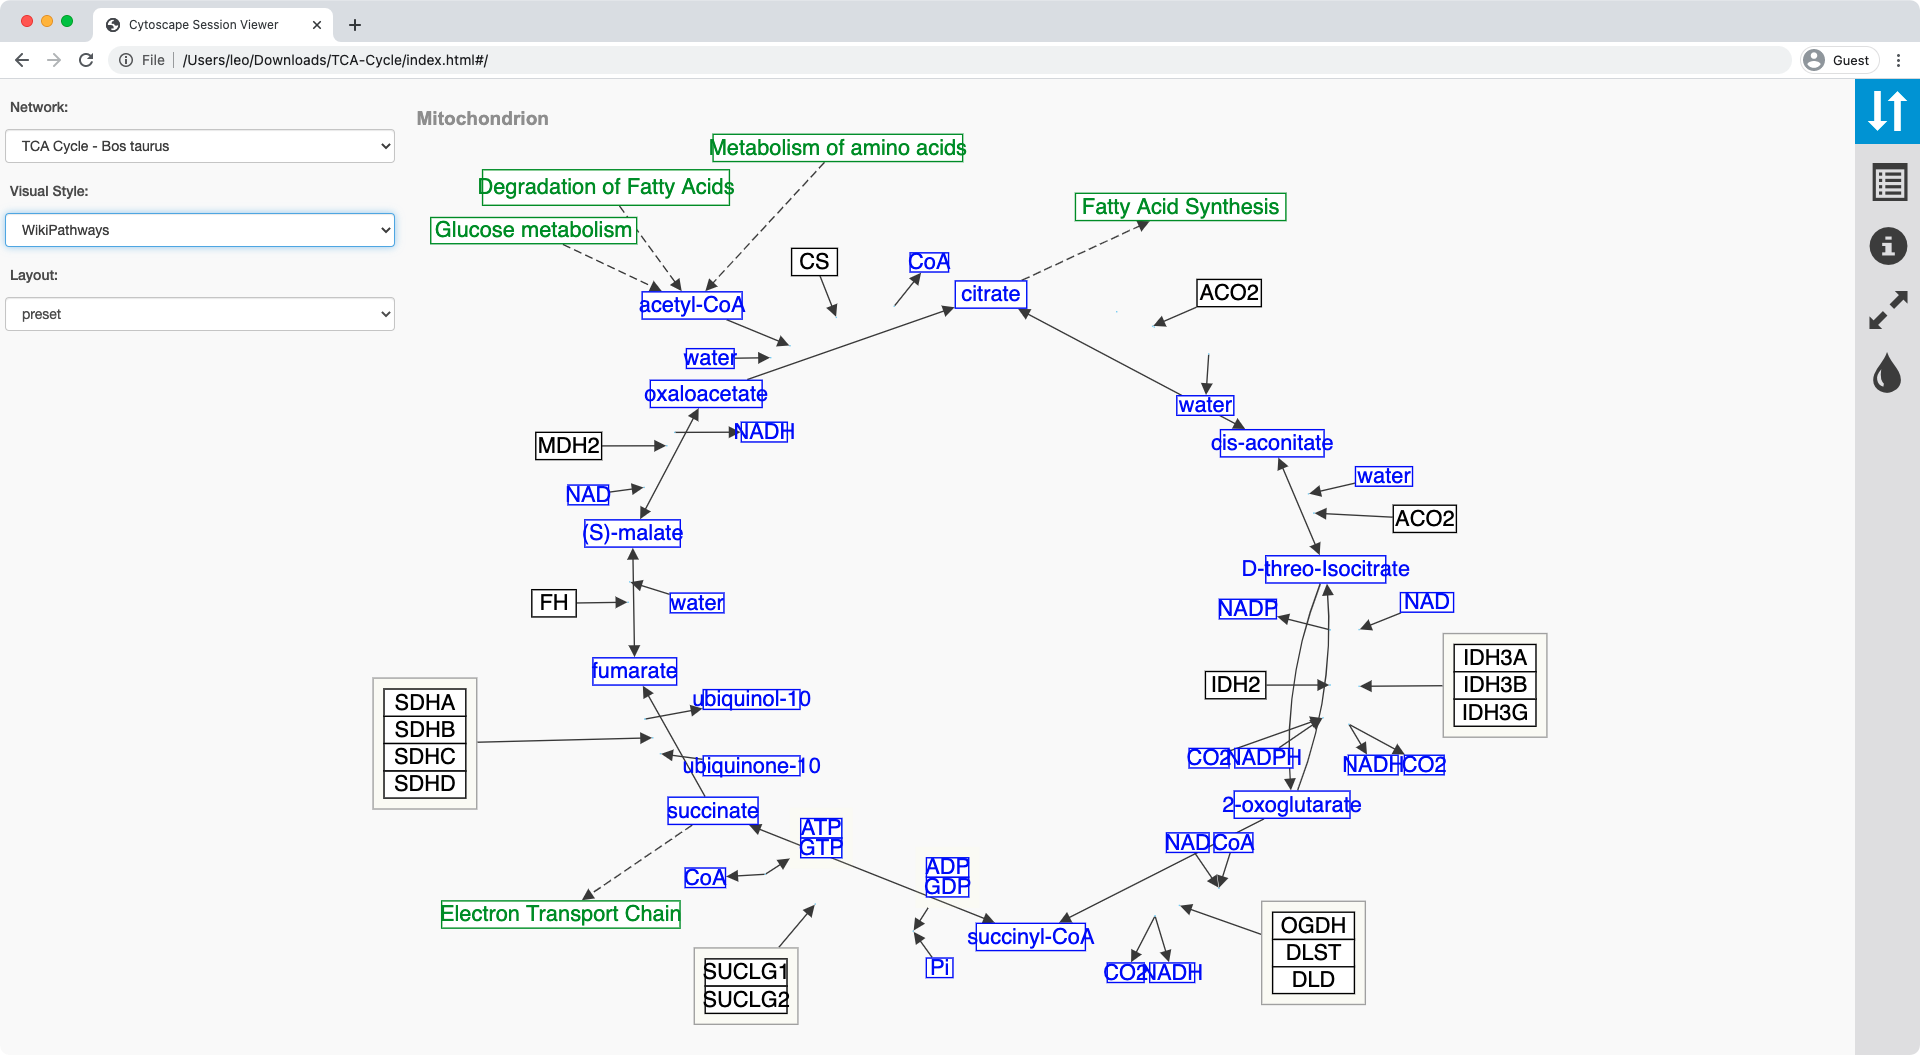Expand the Visual Style WikiPathways dropdown
The width and height of the screenshot is (1920, 1055).
200,230
